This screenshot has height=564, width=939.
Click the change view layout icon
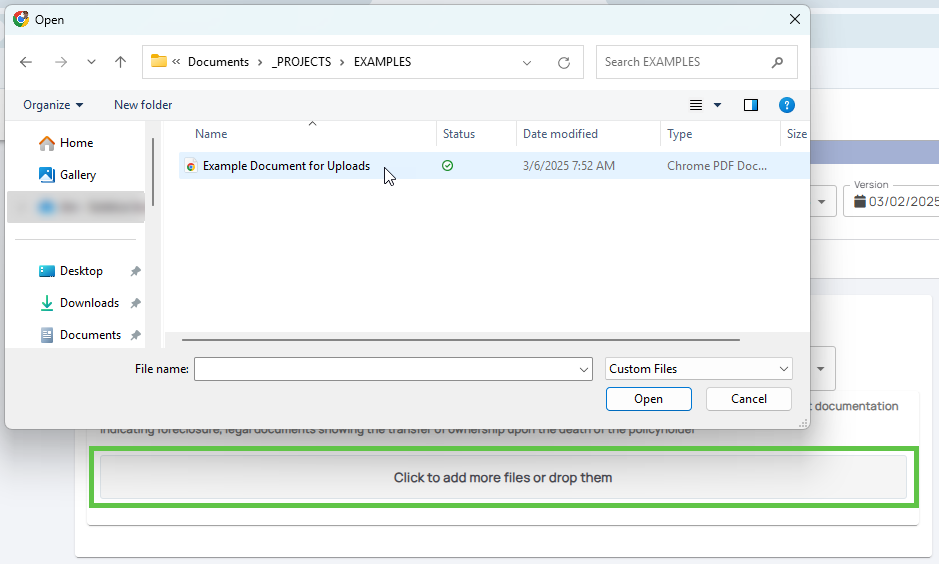[697, 105]
